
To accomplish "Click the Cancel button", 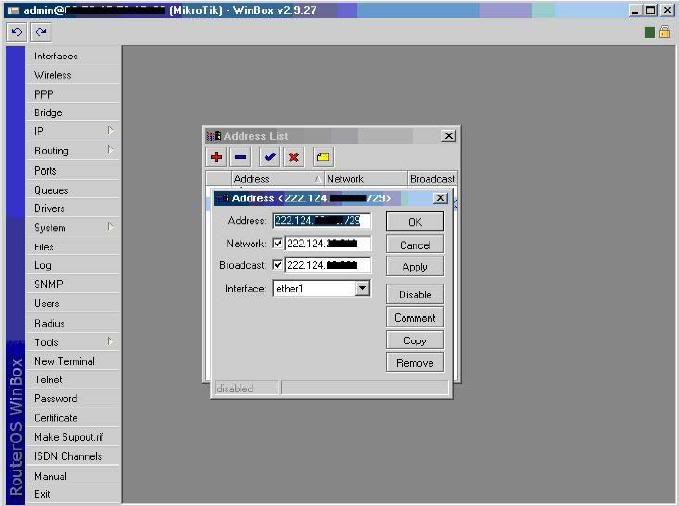I will [415, 245].
